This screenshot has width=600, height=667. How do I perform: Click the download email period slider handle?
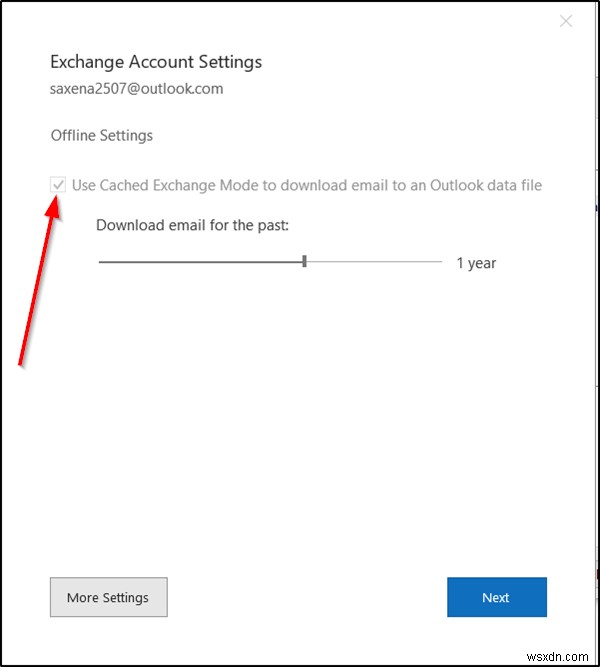(x=304, y=261)
